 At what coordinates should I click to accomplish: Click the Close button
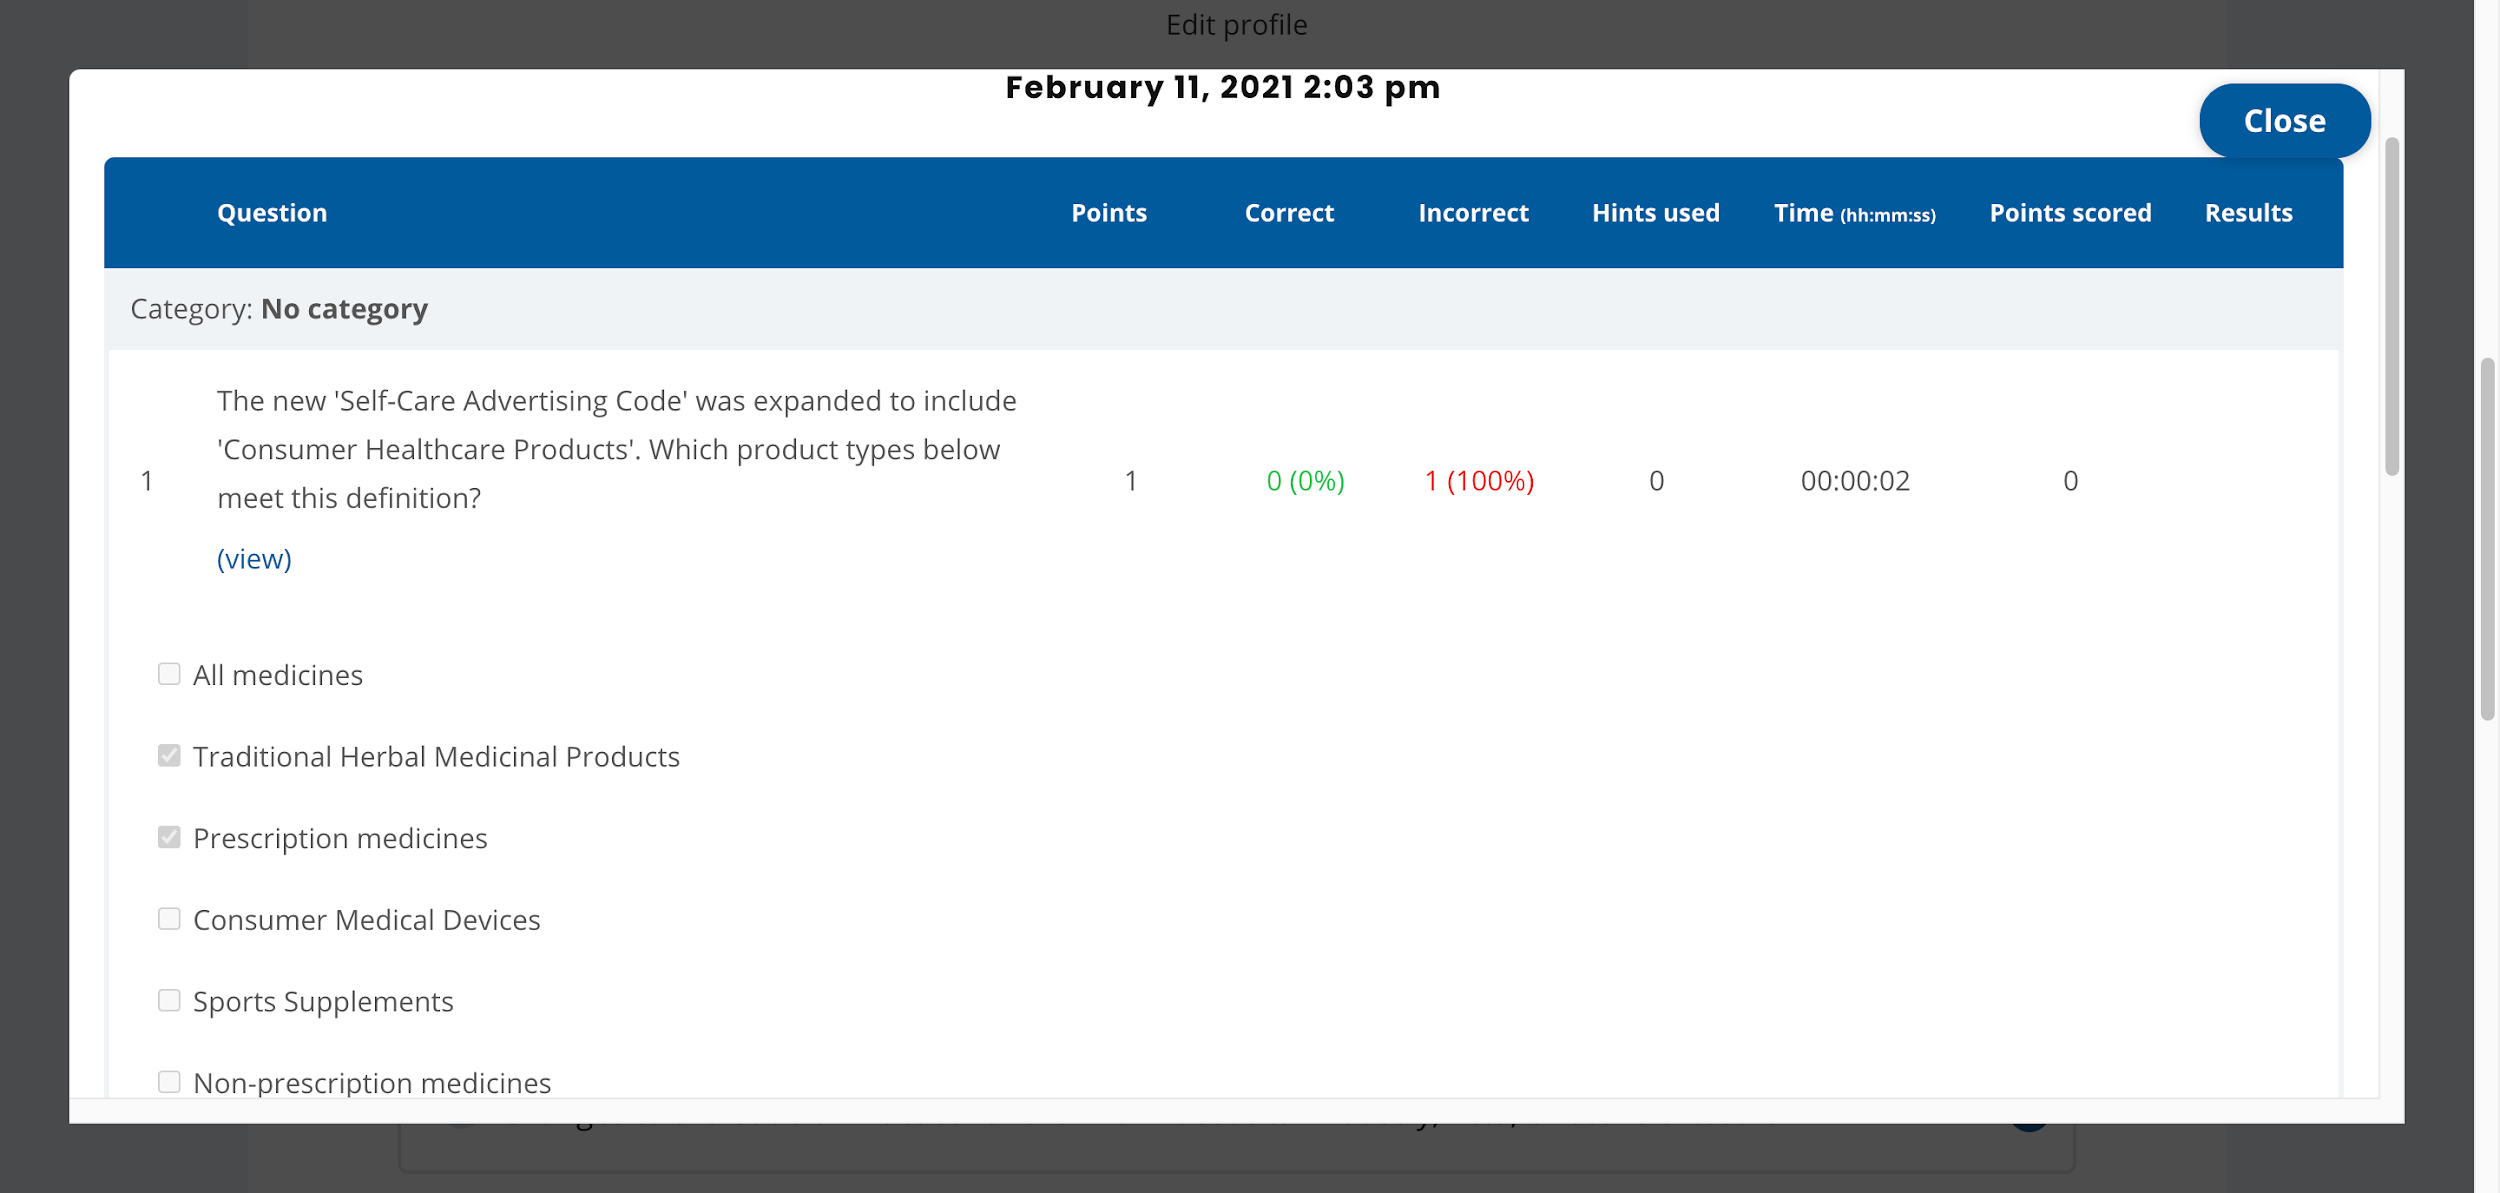[2284, 120]
